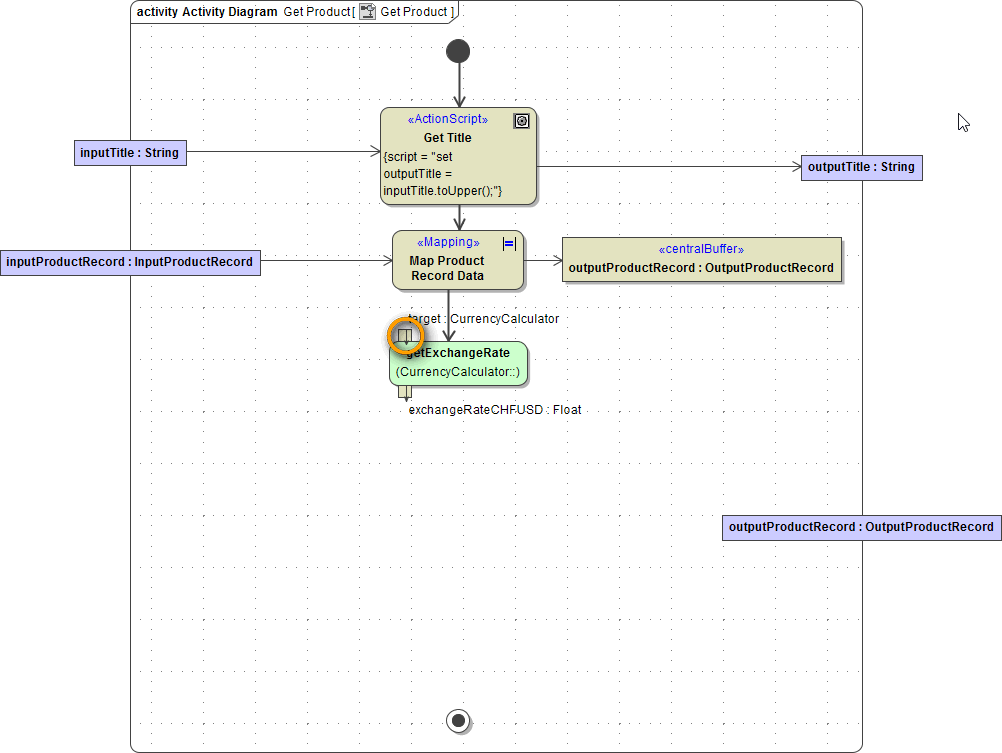
Task: Click the initial node black circle
Action: click(x=458, y=51)
